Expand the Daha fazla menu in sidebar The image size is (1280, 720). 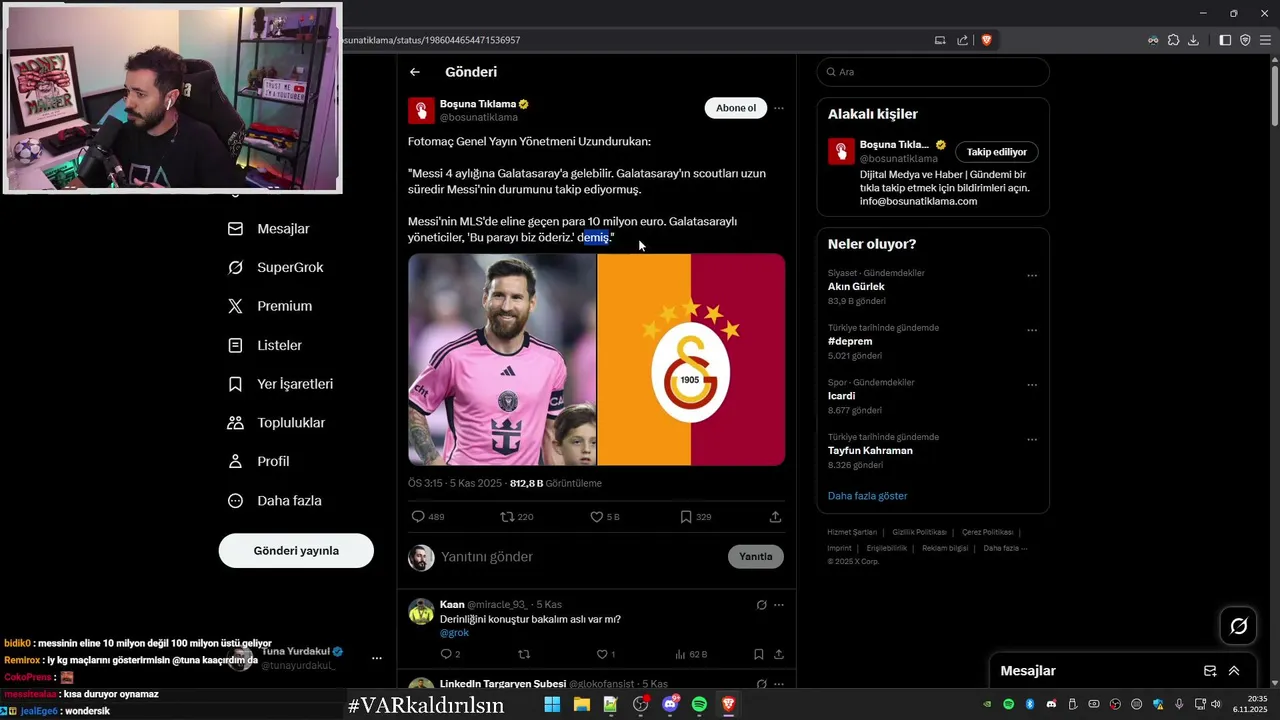click(x=275, y=501)
